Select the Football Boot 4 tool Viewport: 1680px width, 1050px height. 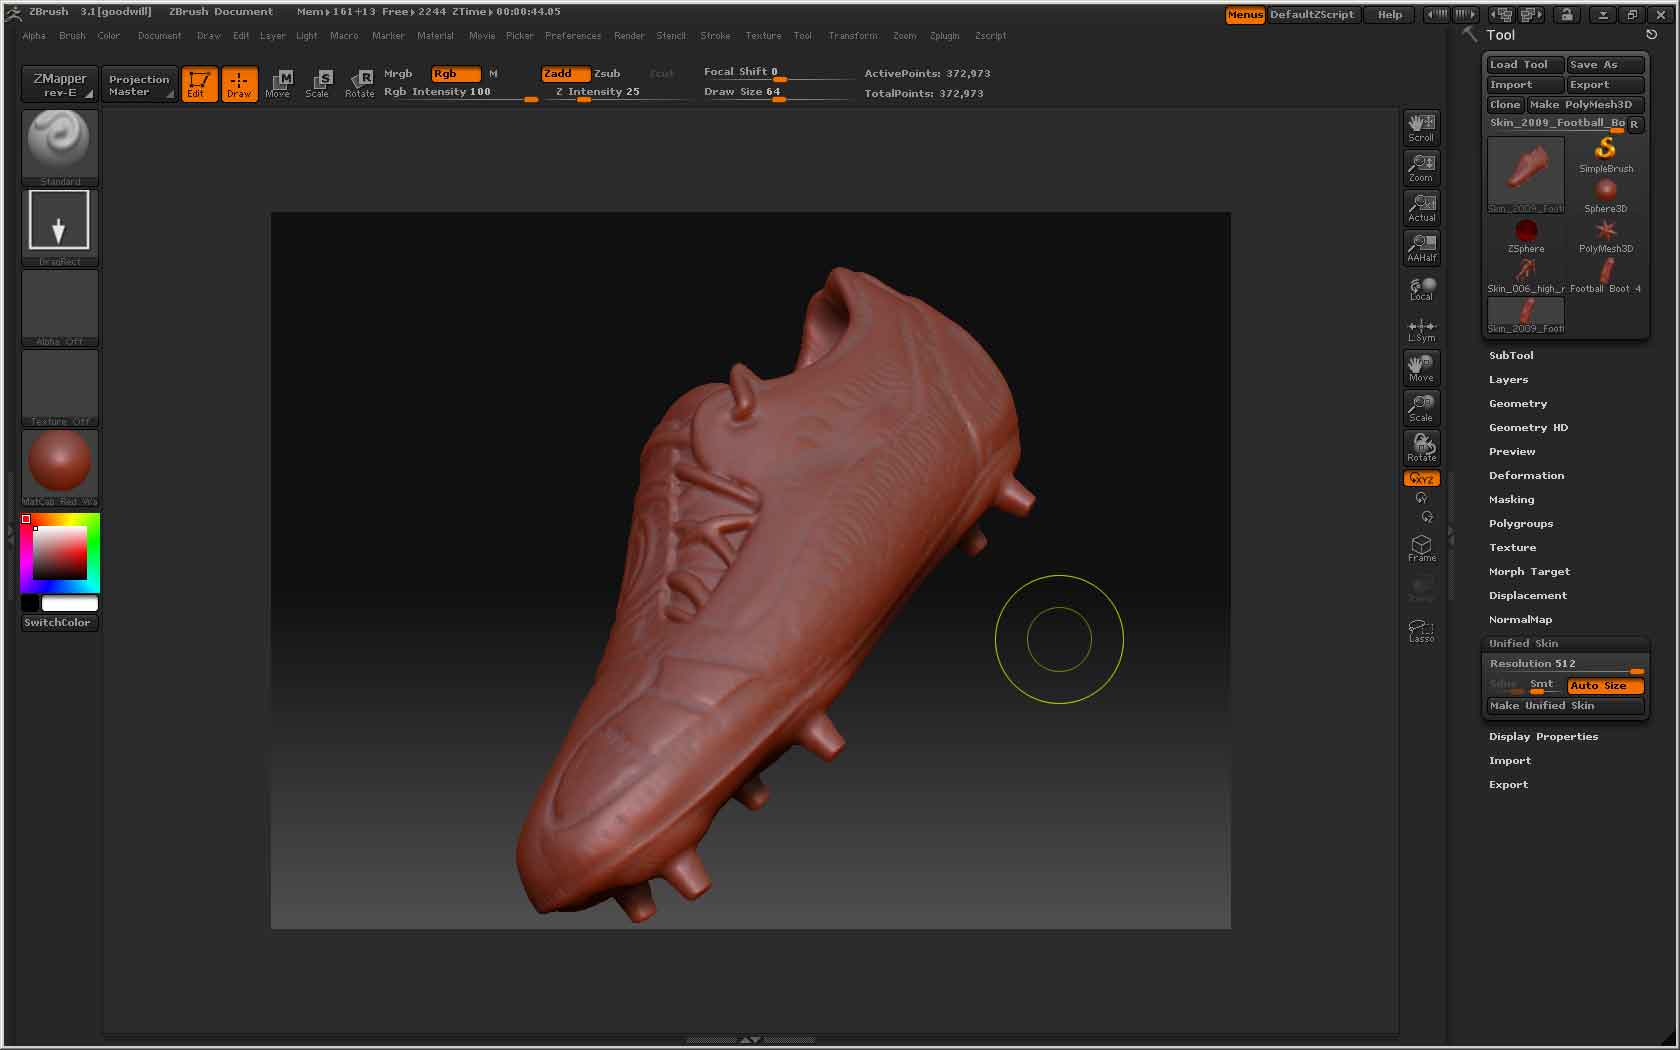coord(1606,275)
